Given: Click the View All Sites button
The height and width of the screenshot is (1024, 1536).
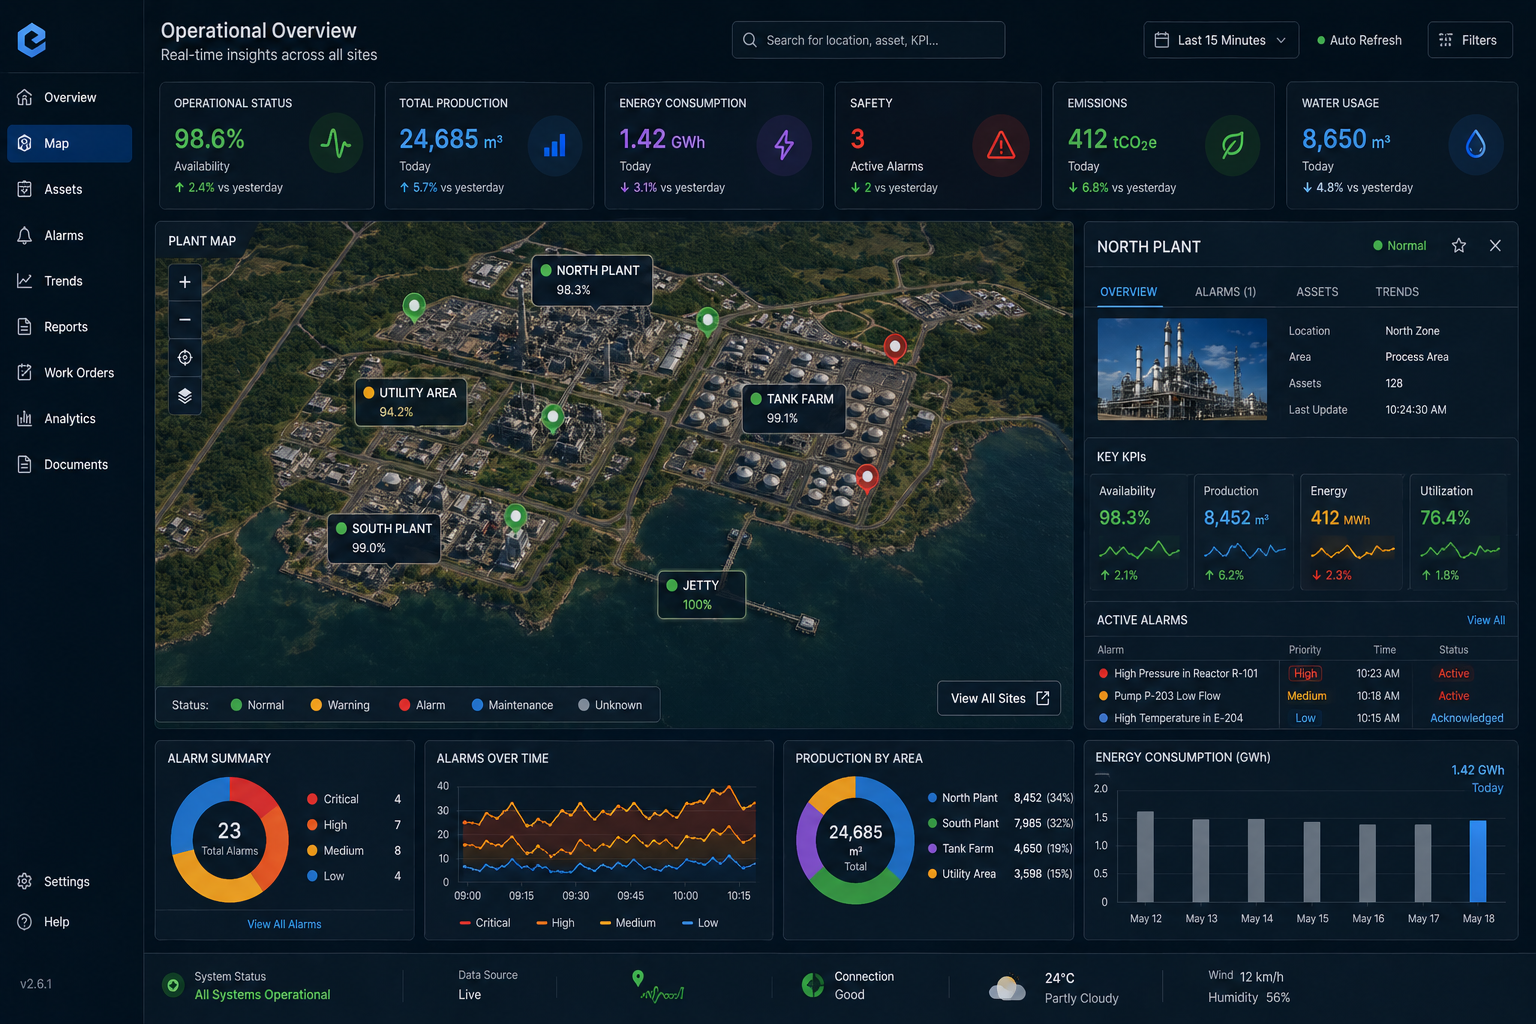Looking at the screenshot, I should point(998,698).
